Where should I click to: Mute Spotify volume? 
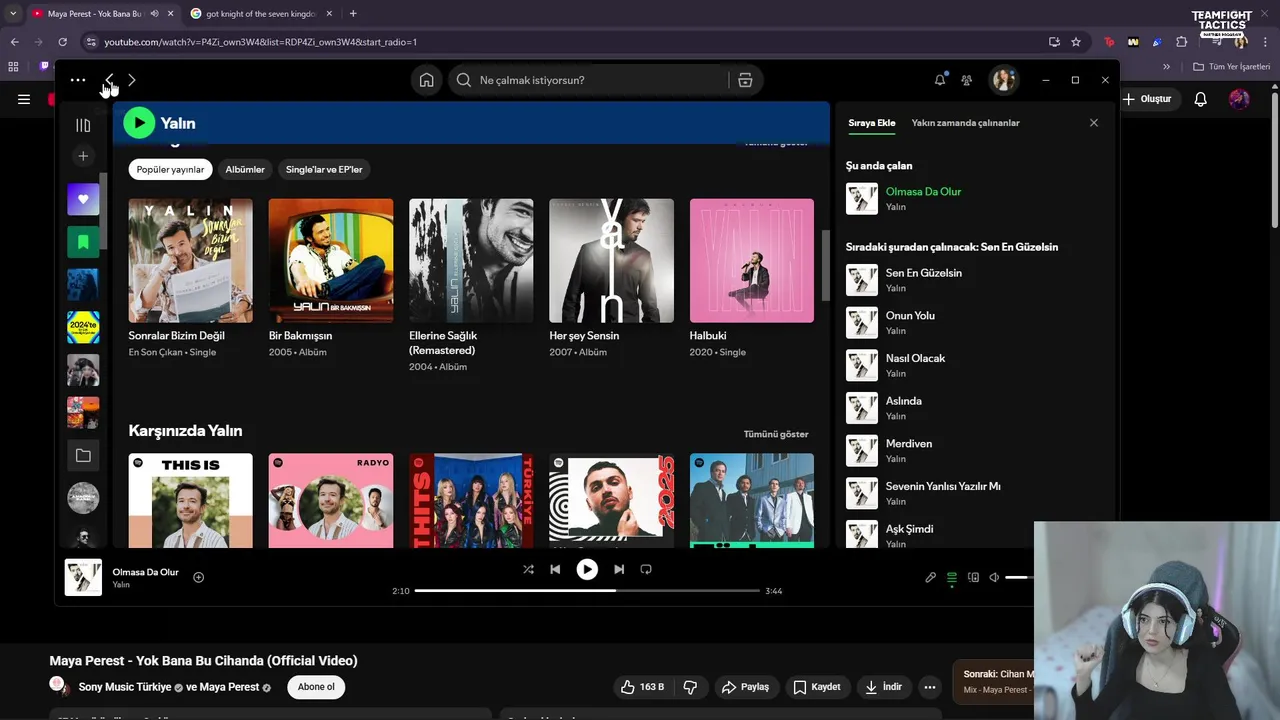pyautogui.click(x=994, y=577)
